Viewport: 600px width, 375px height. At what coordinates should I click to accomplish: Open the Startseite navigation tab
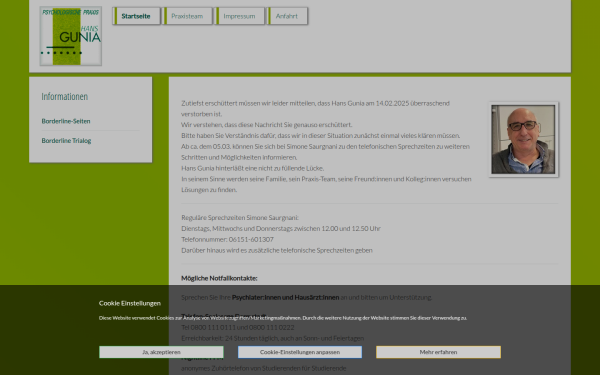[x=137, y=16]
